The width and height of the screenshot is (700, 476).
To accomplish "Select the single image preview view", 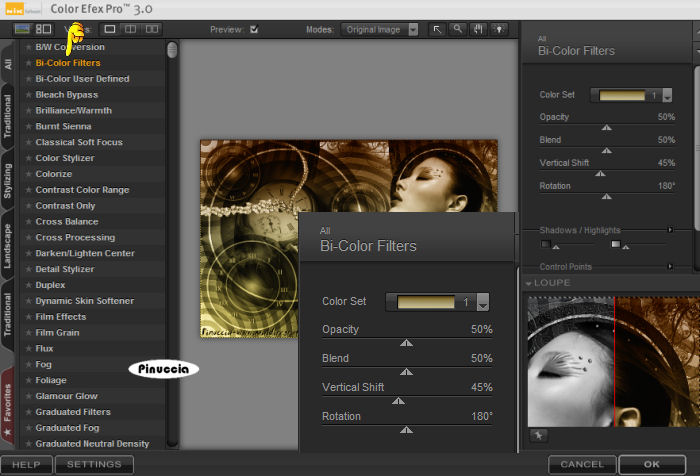I will (x=110, y=29).
